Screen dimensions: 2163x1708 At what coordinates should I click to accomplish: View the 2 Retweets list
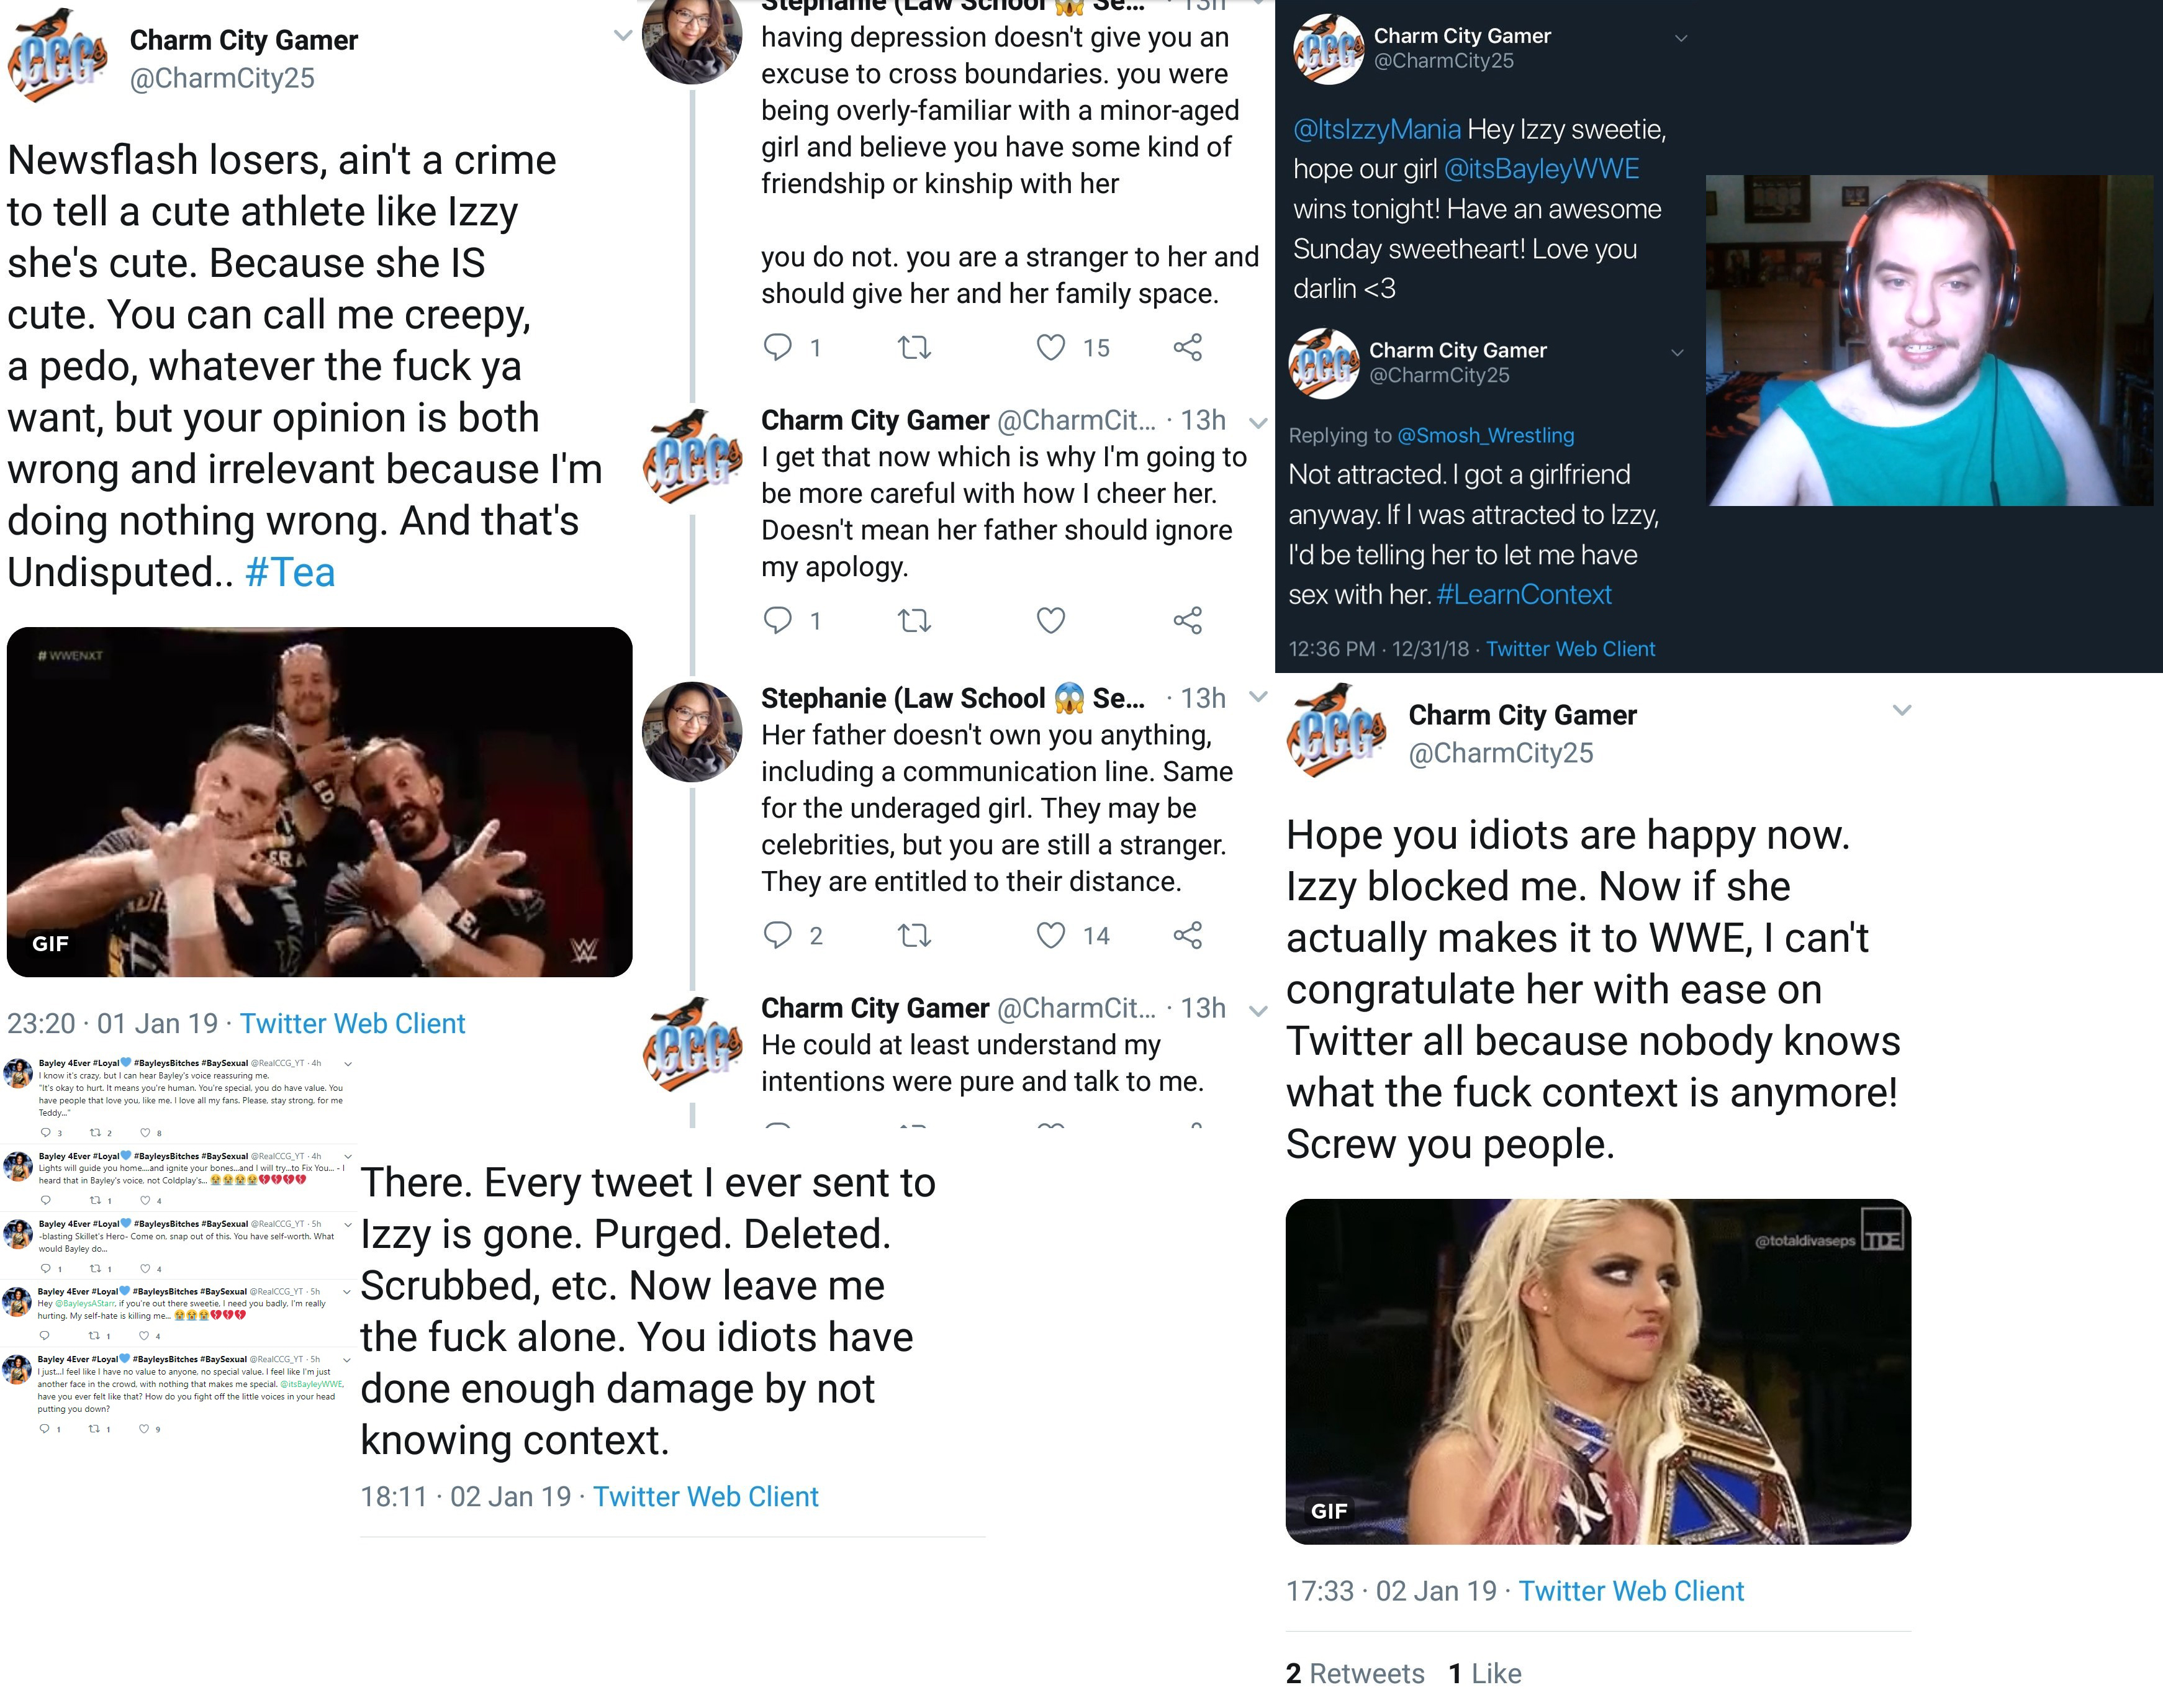1355,1674
